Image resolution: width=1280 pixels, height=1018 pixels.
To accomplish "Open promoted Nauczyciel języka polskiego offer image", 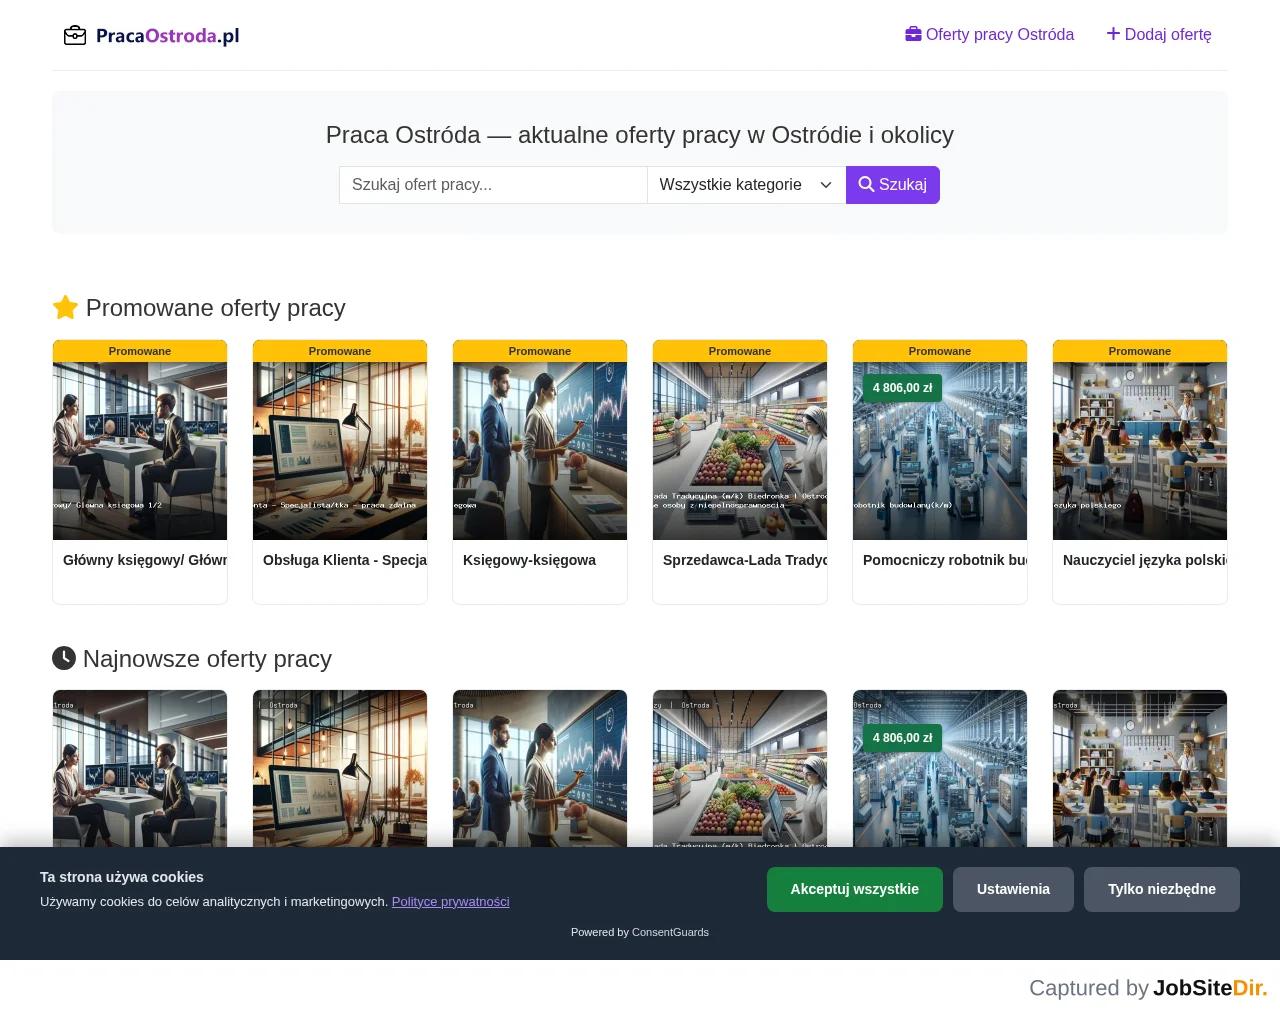I will 1140,451.
